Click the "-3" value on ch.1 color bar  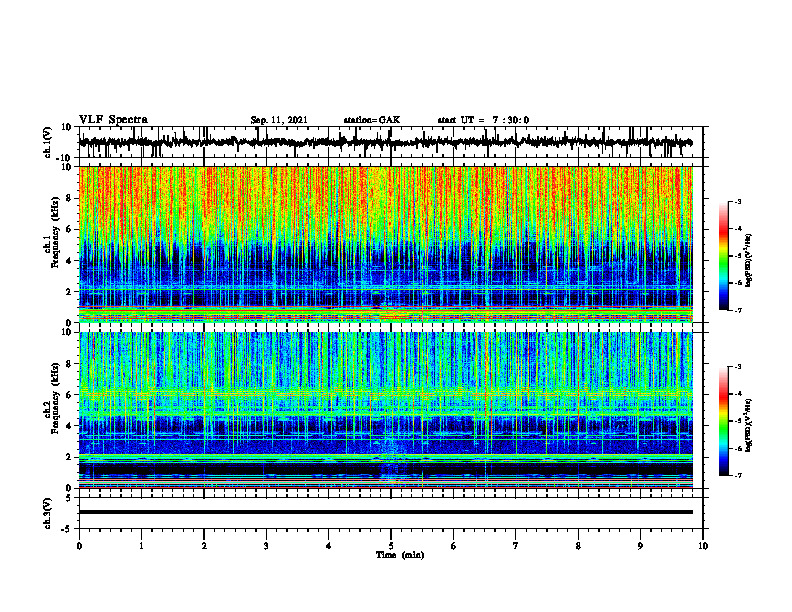(x=737, y=202)
